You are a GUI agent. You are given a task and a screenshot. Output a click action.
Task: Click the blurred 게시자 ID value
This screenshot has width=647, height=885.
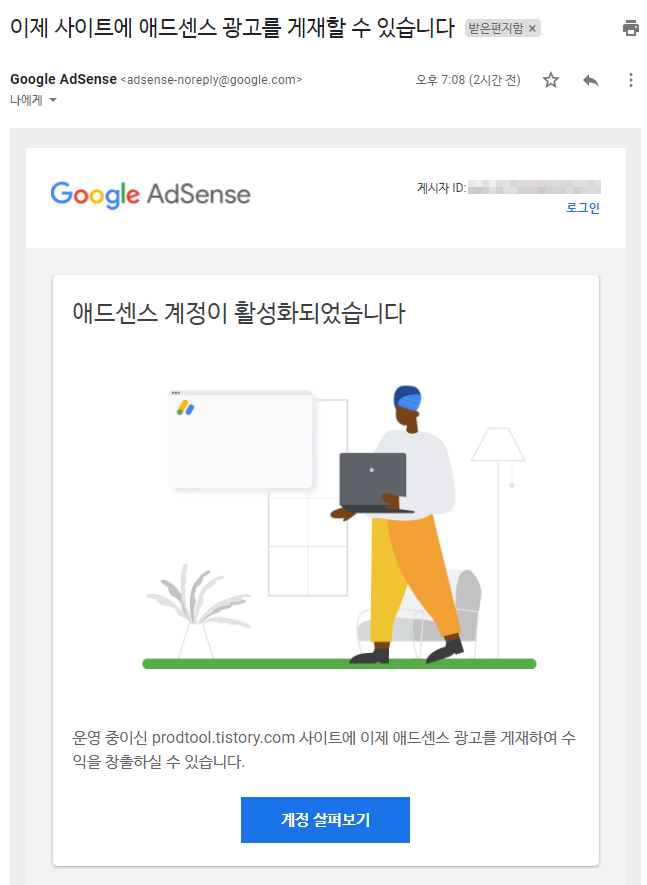pyautogui.click(x=534, y=187)
